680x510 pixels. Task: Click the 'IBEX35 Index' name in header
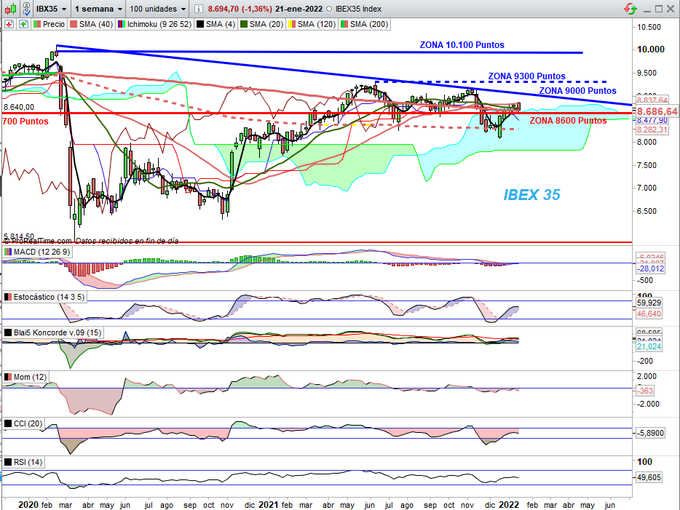(x=359, y=9)
